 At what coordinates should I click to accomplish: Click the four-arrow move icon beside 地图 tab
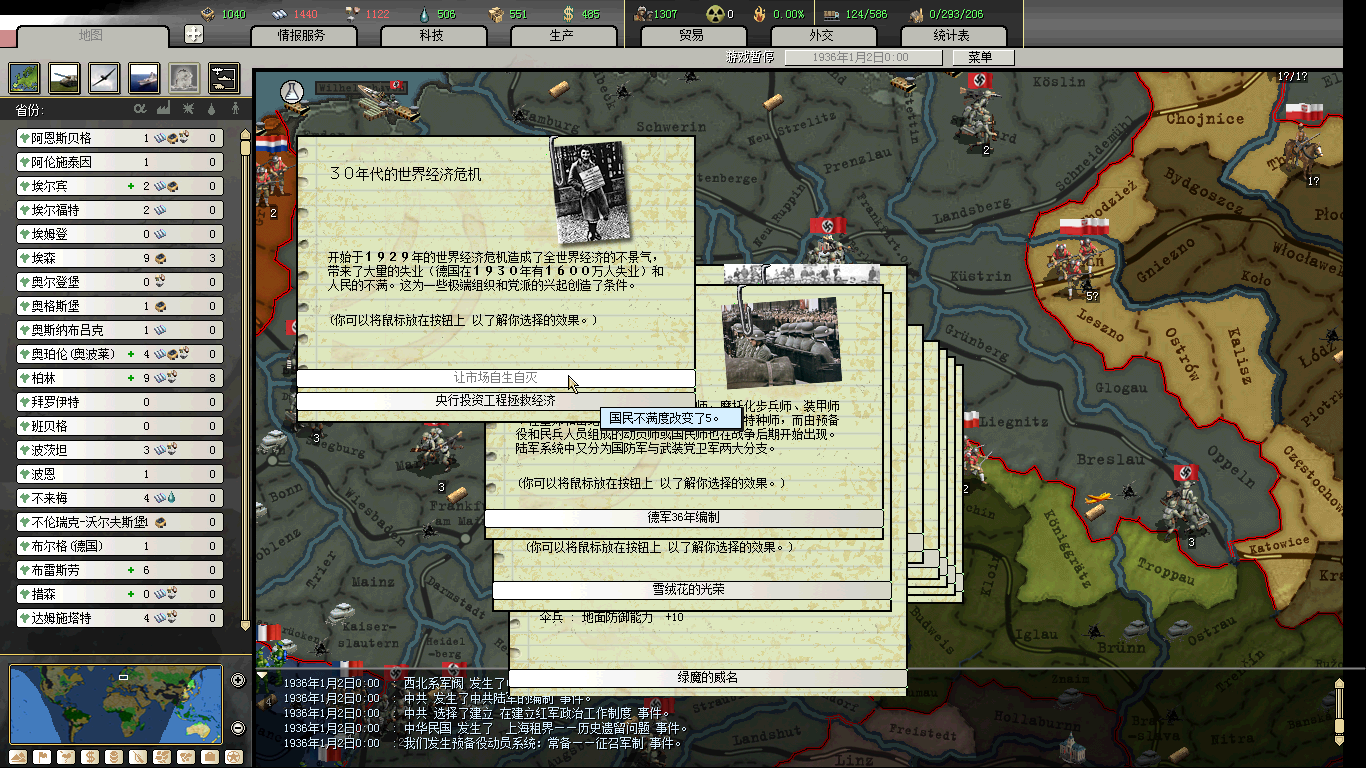[194, 34]
